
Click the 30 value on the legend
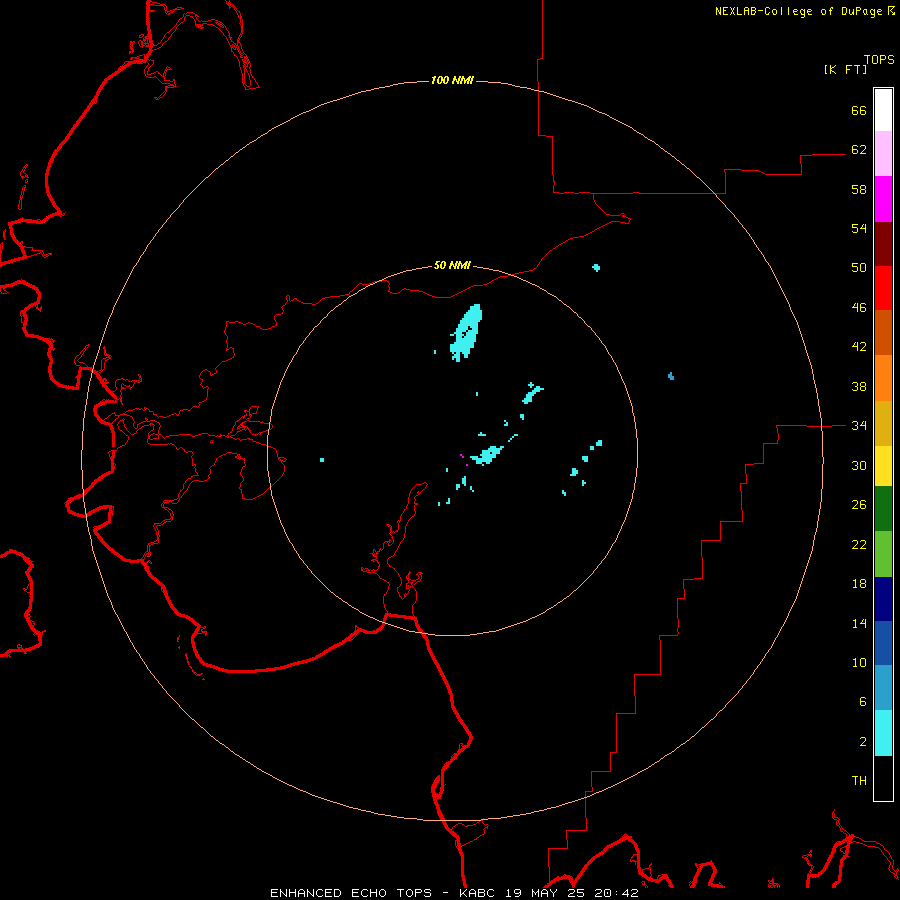(x=859, y=465)
